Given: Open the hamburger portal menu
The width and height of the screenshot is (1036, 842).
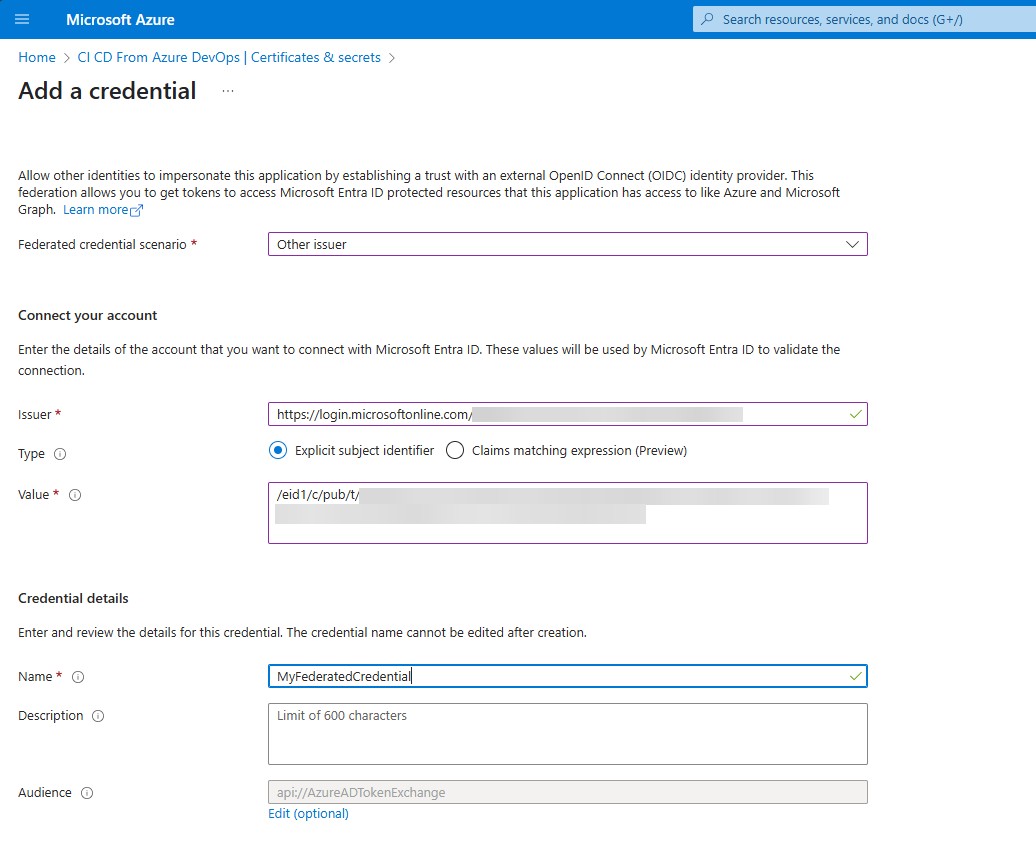Looking at the screenshot, I should tap(22, 19).
